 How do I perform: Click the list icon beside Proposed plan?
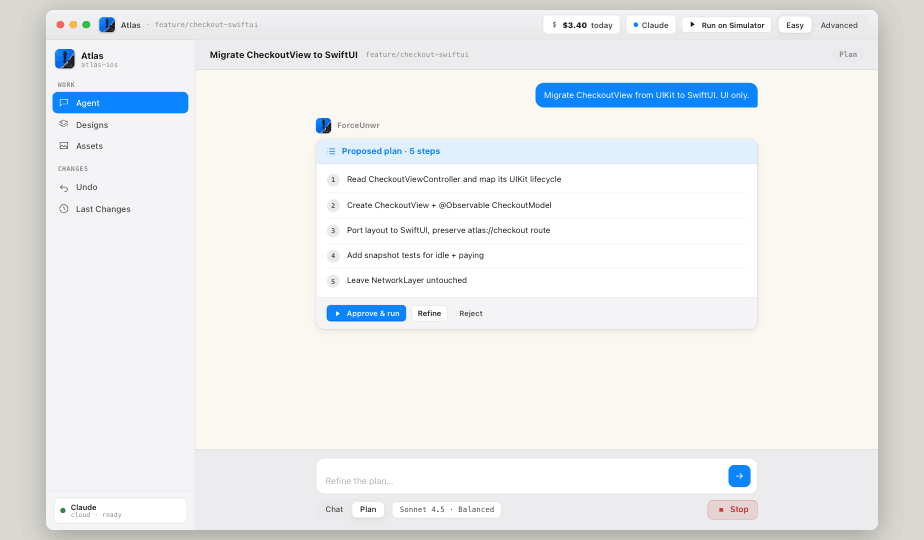(x=331, y=151)
